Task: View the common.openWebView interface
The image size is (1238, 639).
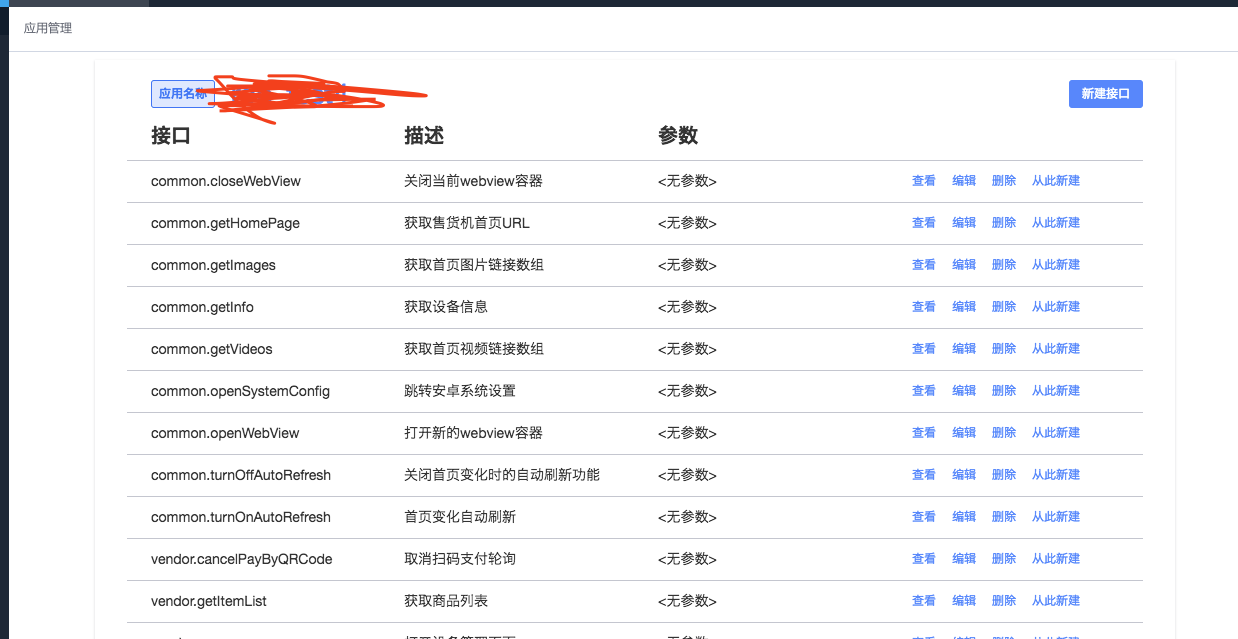Action: click(x=924, y=433)
